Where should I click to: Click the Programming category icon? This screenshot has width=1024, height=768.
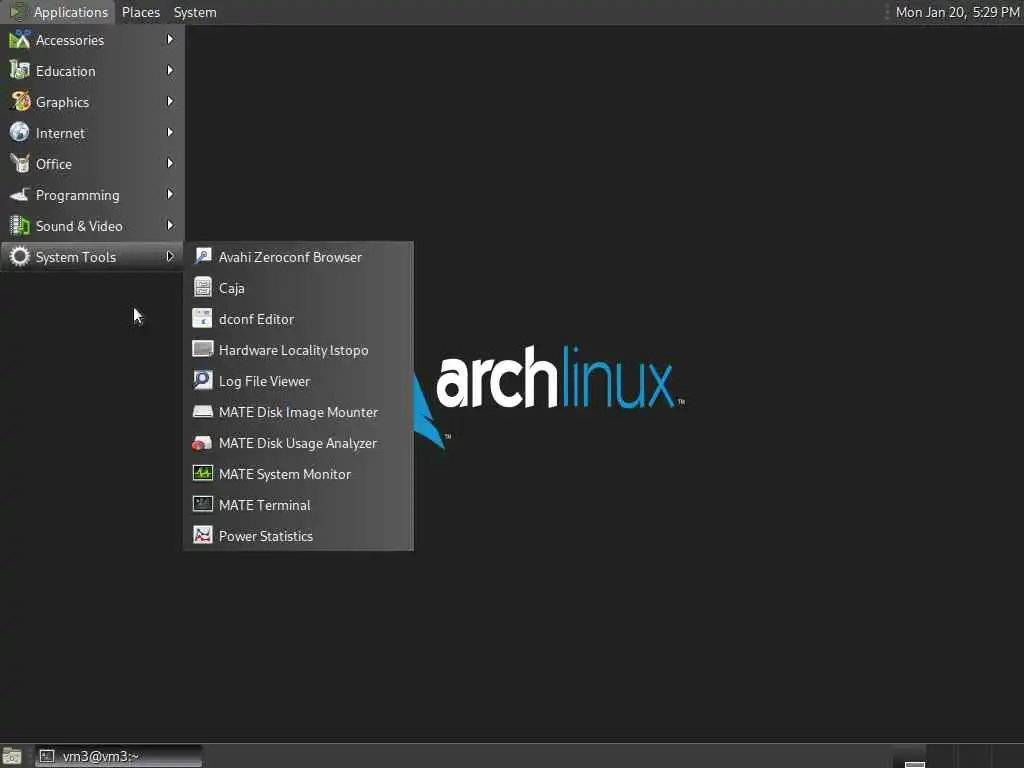pyautogui.click(x=20, y=195)
